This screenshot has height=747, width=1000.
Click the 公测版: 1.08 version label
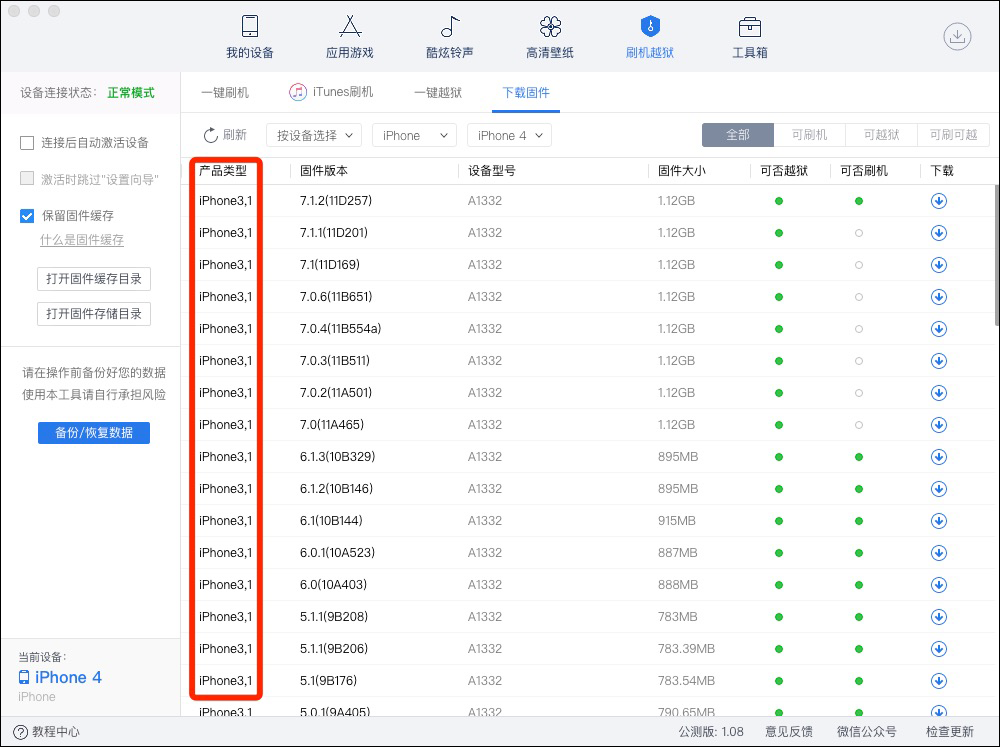(x=711, y=732)
